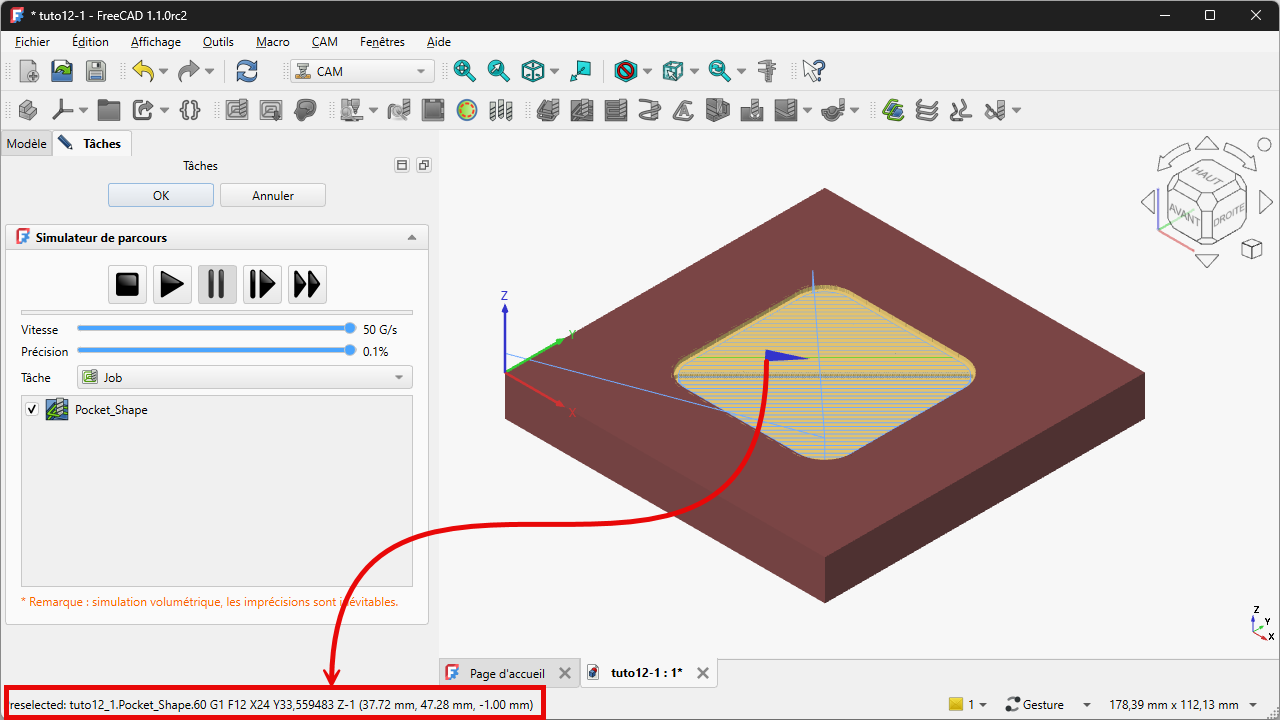Click the Stop simulation button
Screen dimensions: 1280x720
(128, 285)
